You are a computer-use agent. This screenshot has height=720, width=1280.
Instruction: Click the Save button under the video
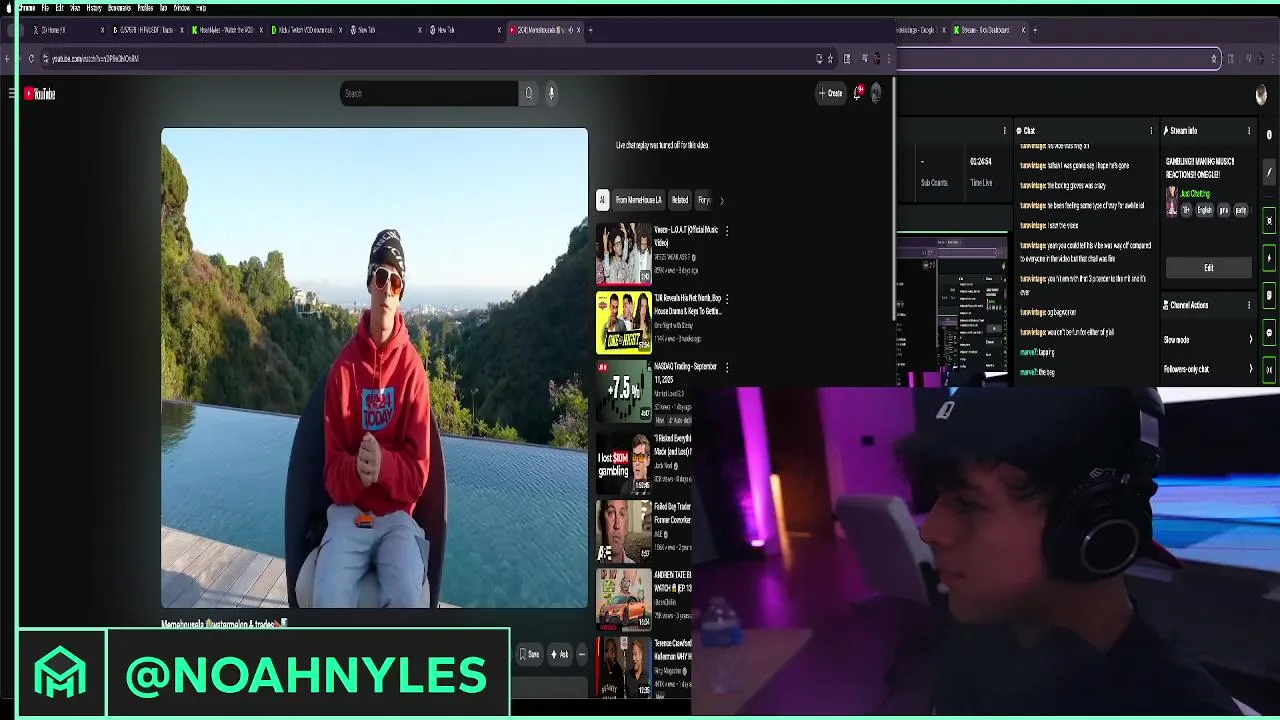[529, 654]
